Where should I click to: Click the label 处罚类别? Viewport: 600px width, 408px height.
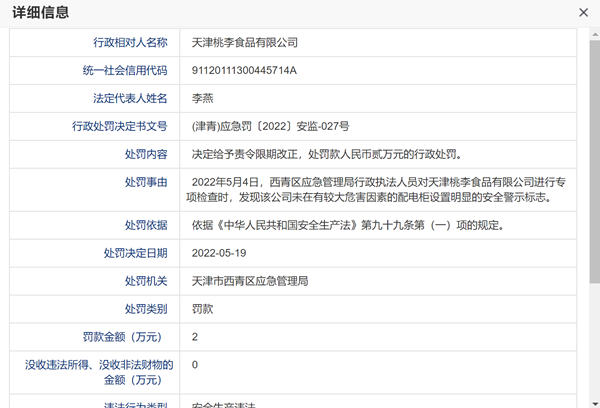click(146, 309)
